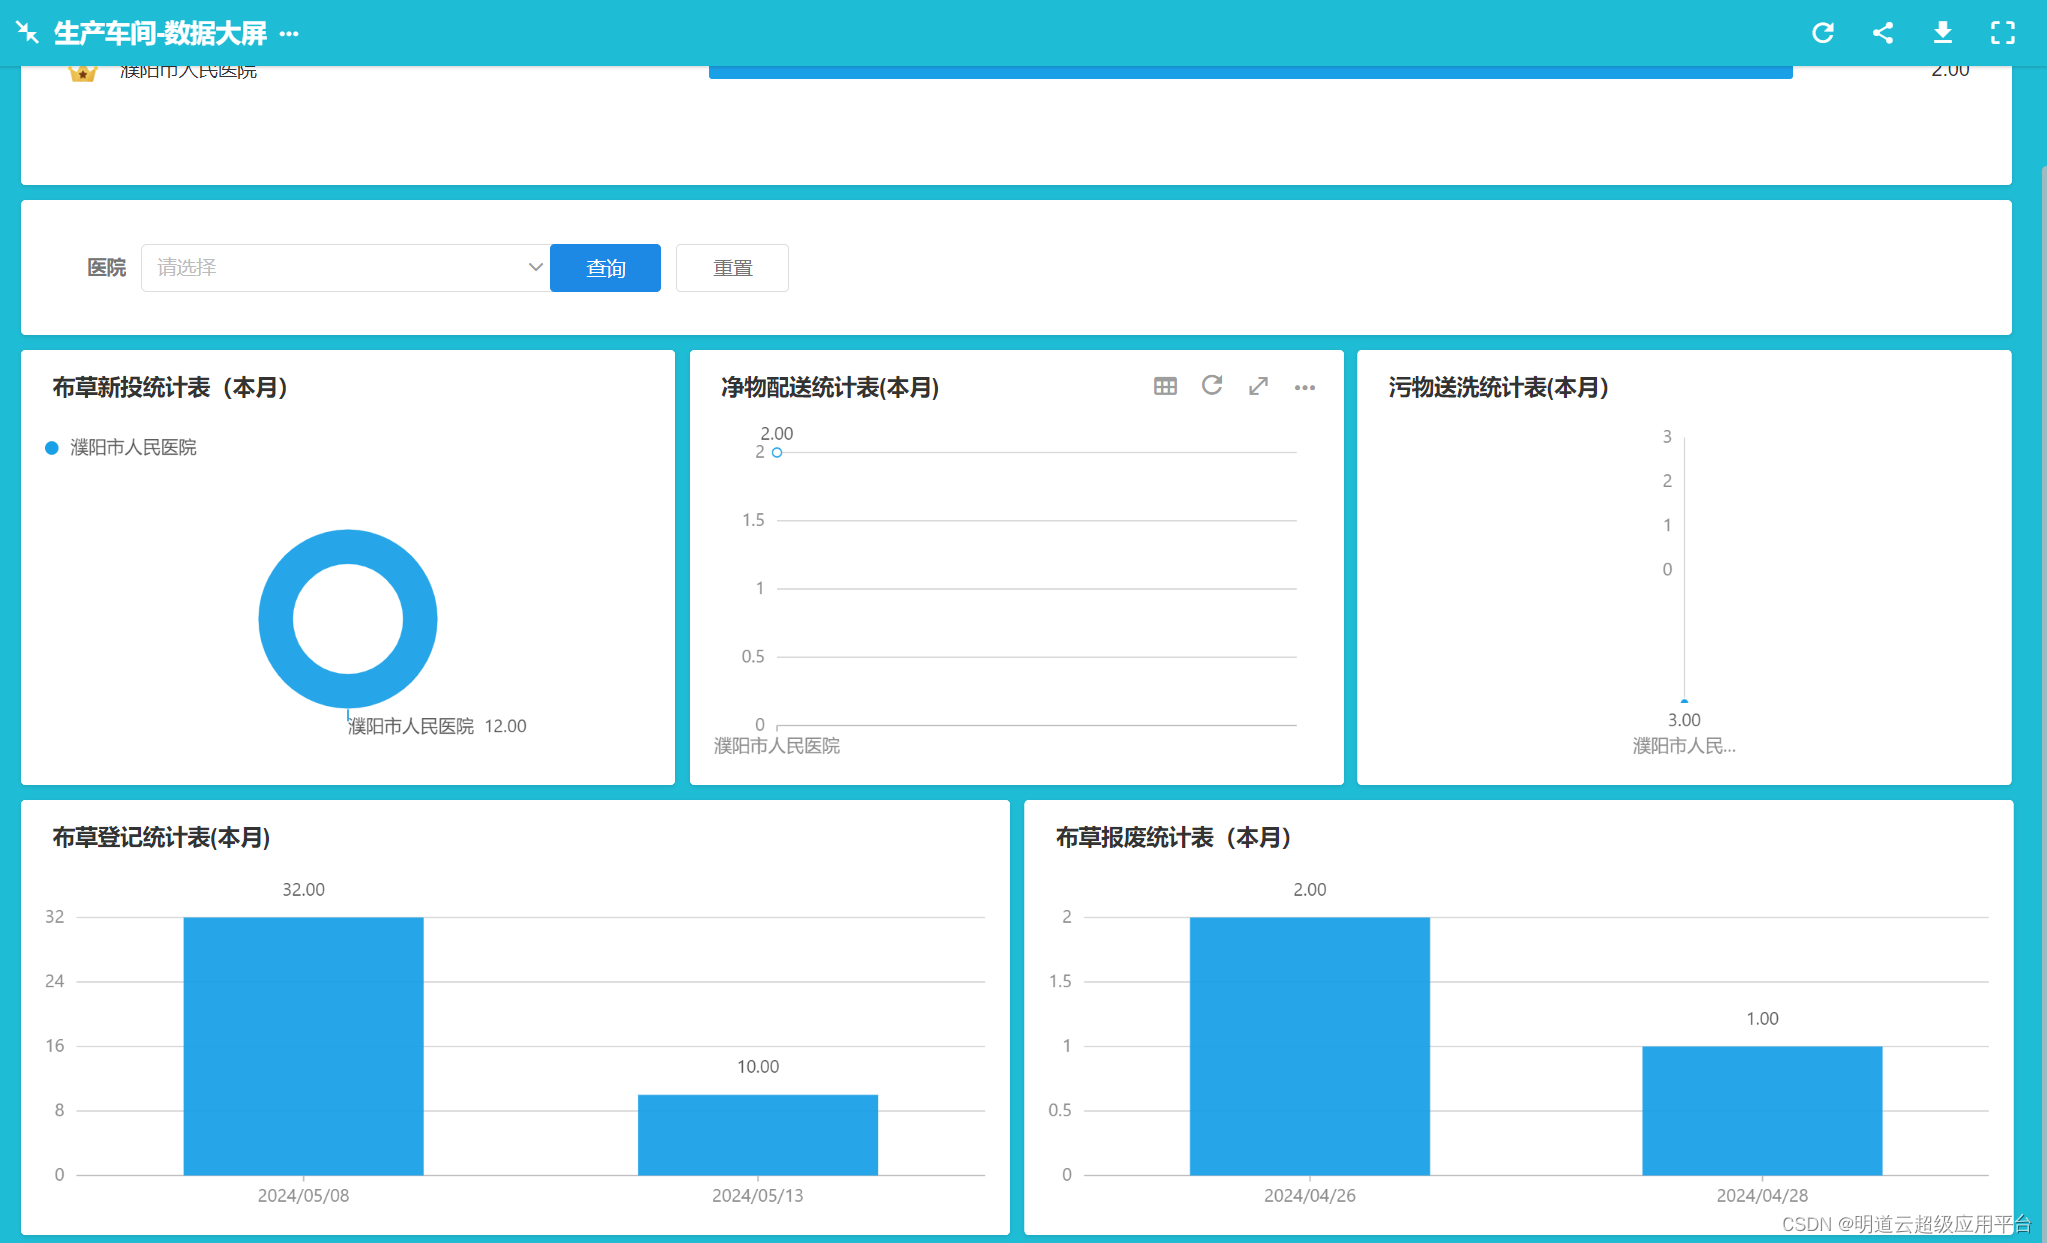Click the 濮阳市人民医院 12.00 donut label
The height and width of the screenshot is (1243, 2047).
pyautogui.click(x=437, y=726)
